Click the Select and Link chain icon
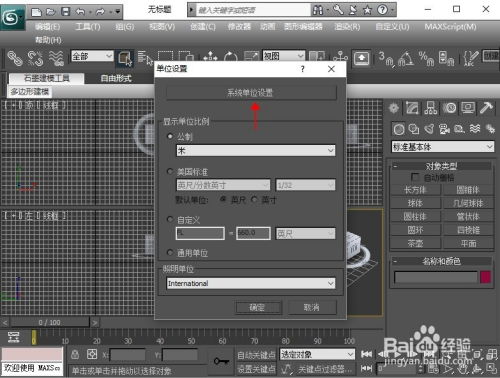 (15, 58)
